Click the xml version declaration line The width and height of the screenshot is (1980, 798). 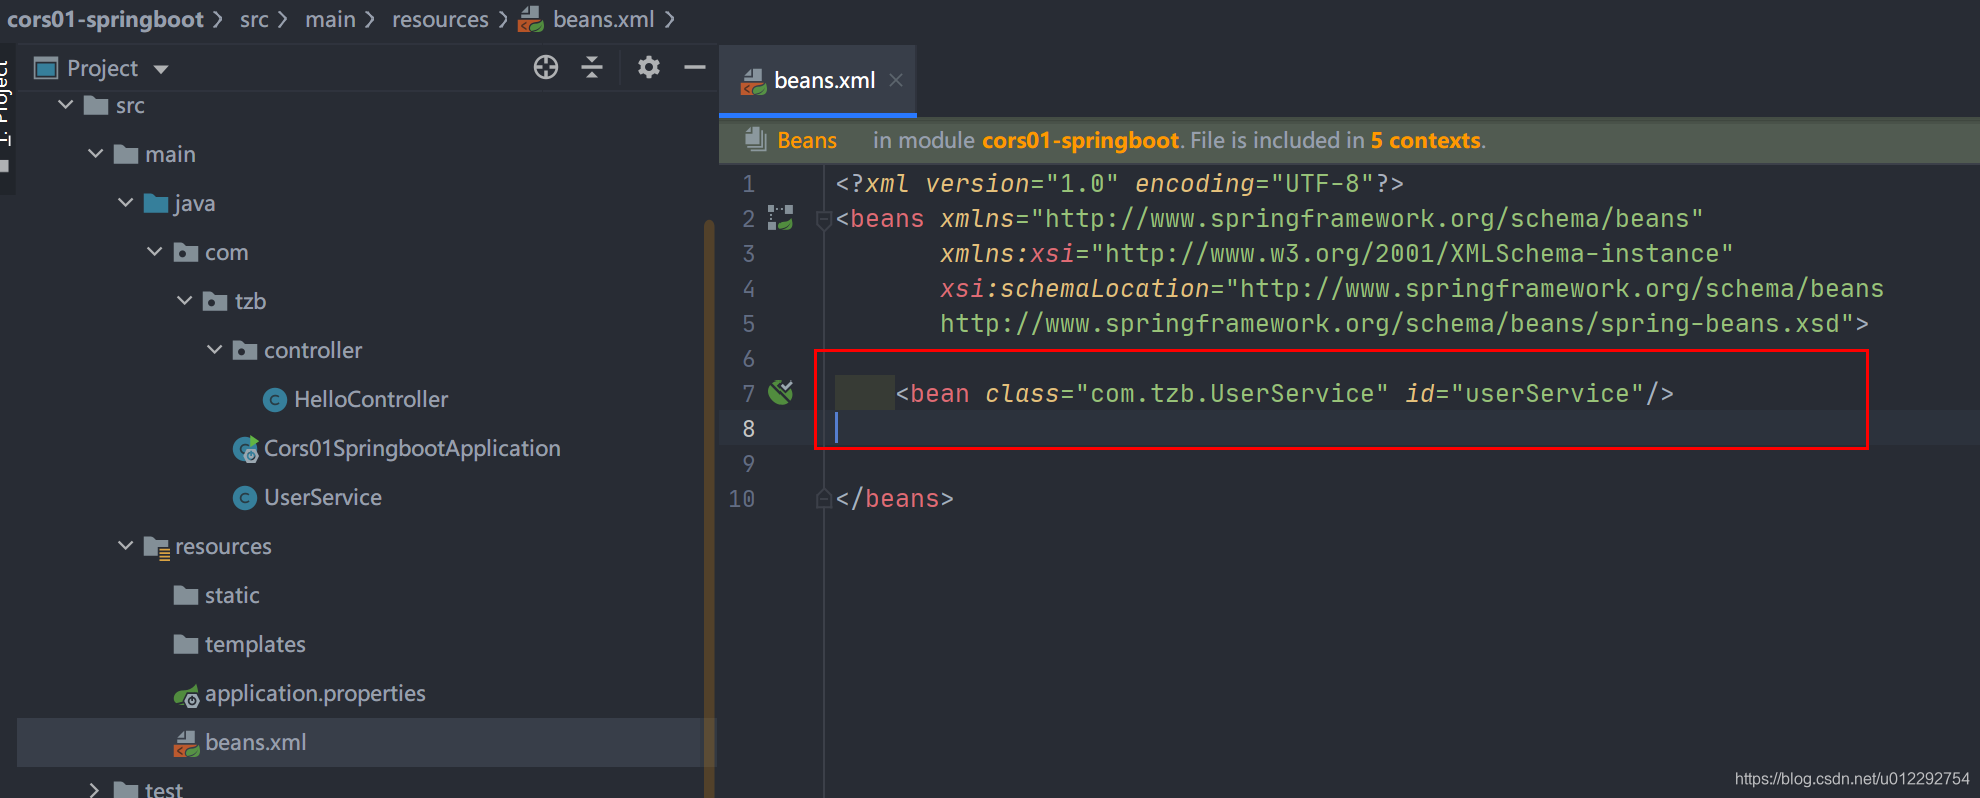coord(1120,184)
